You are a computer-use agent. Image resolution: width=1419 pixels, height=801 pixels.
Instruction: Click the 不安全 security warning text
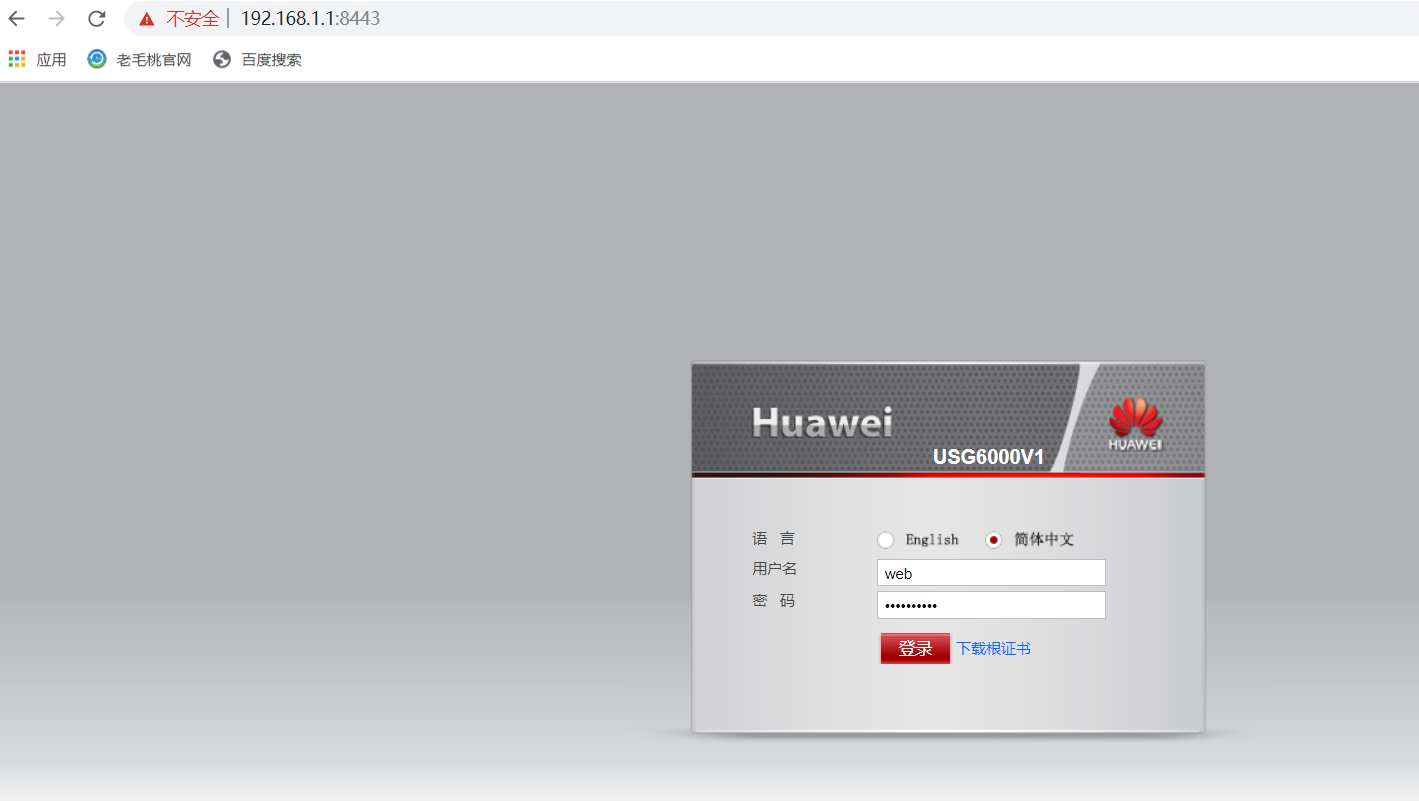[192, 18]
